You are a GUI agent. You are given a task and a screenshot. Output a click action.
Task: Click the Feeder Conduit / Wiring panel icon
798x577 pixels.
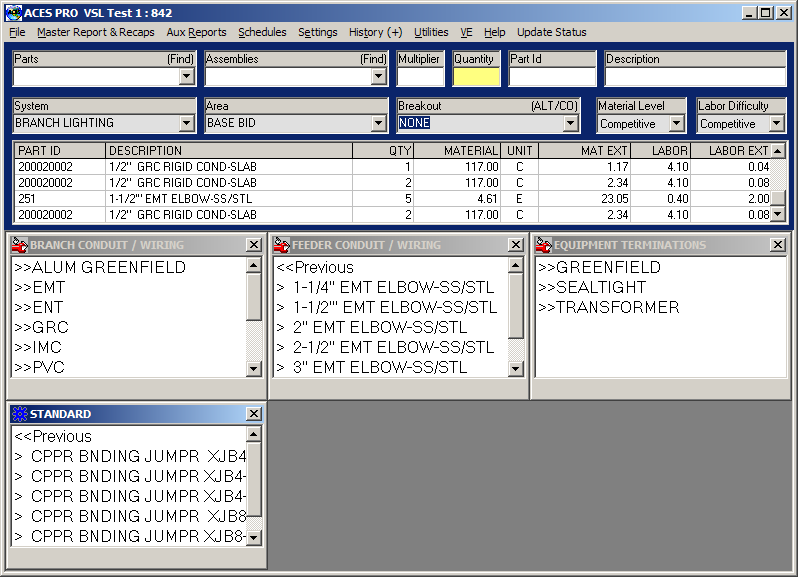click(282, 245)
